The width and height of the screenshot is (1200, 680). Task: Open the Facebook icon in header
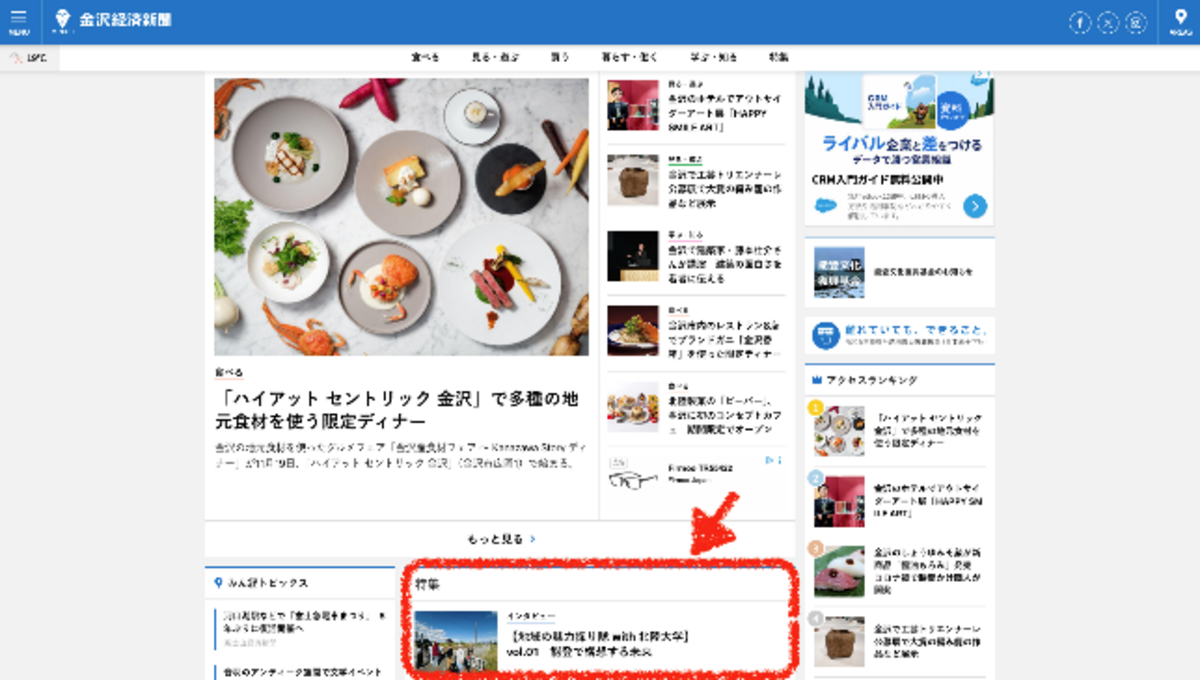[1079, 23]
